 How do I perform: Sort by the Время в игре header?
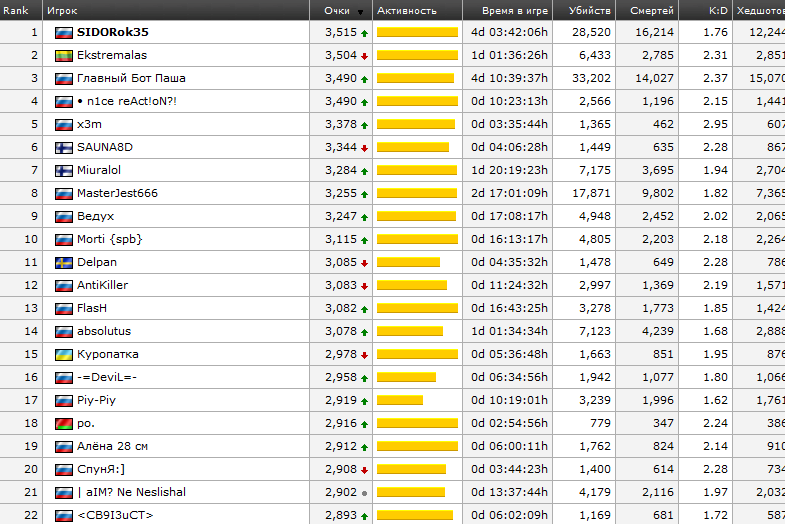(x=515, y=10)
